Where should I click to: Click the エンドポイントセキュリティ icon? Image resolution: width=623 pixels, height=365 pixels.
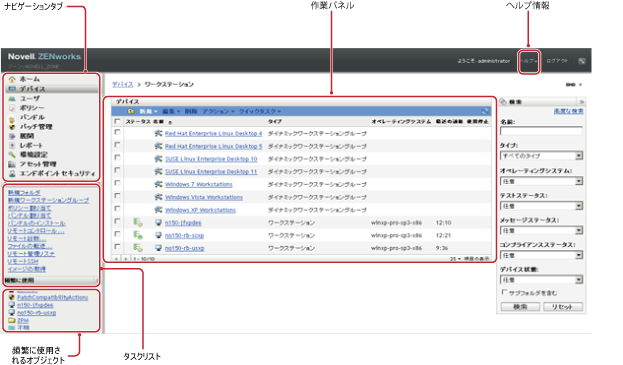point(12,174)
